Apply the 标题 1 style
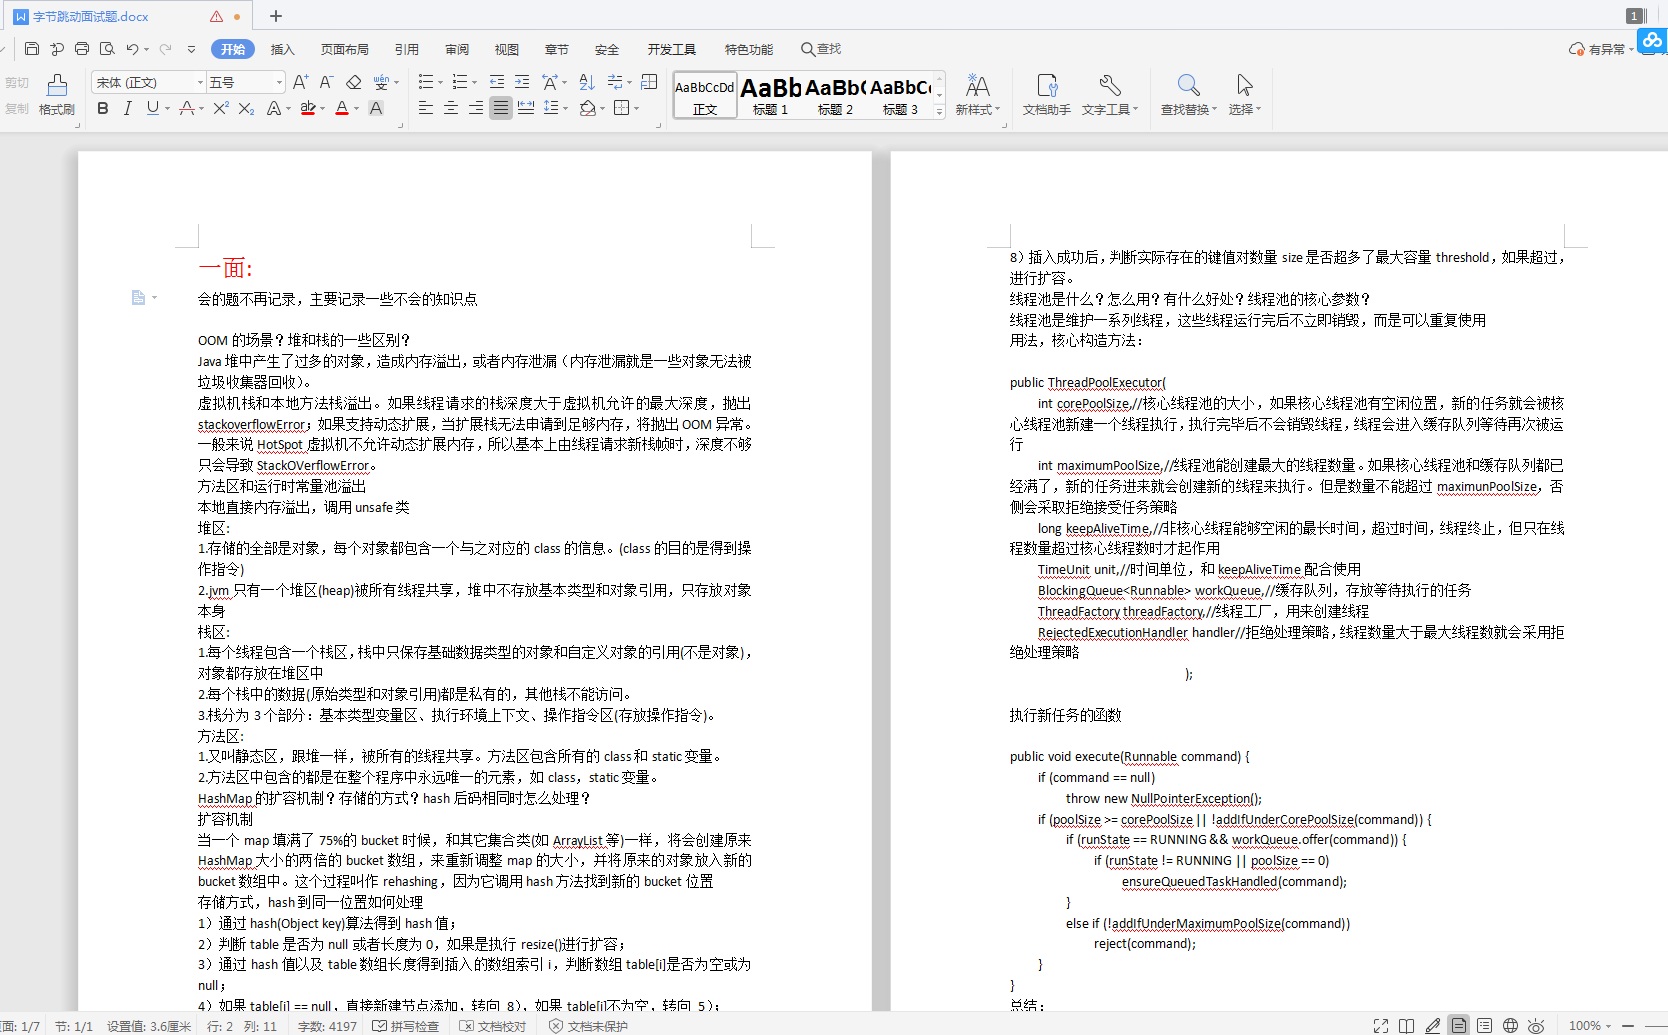1668x1035 pixels. pos(770,95)
